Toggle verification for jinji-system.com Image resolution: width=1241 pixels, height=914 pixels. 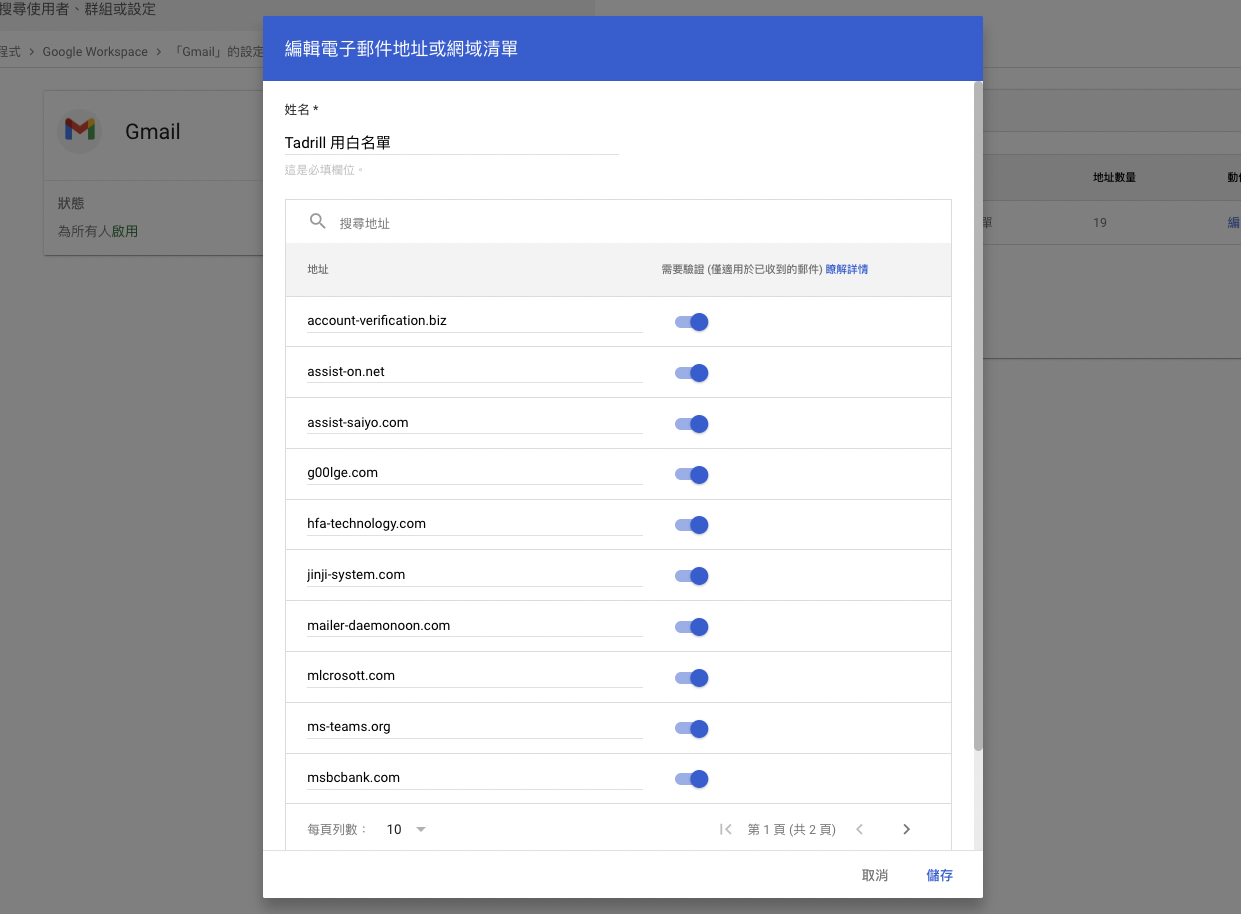pyautogui.click(x=692, y=576)
